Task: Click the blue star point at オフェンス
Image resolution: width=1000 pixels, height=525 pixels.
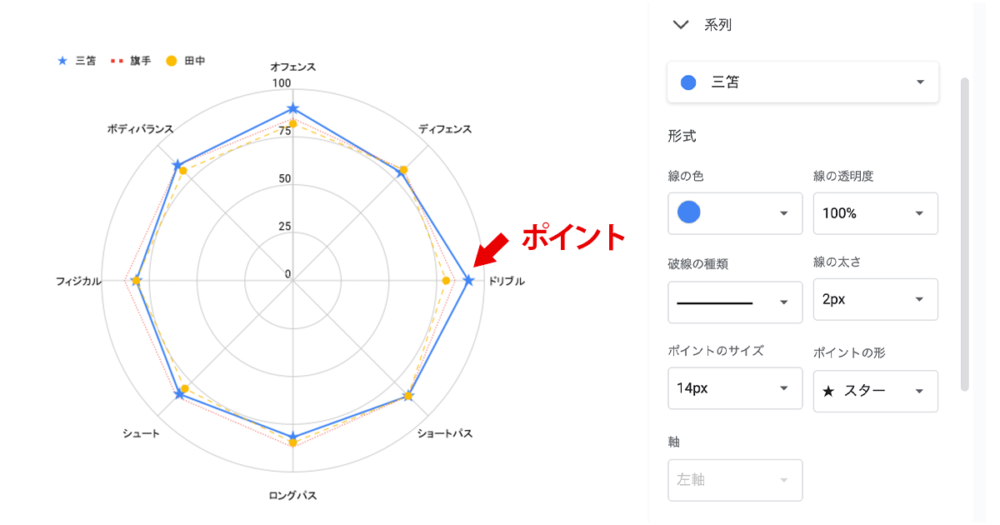Action: pyautogui.click(x=293, y=108)
